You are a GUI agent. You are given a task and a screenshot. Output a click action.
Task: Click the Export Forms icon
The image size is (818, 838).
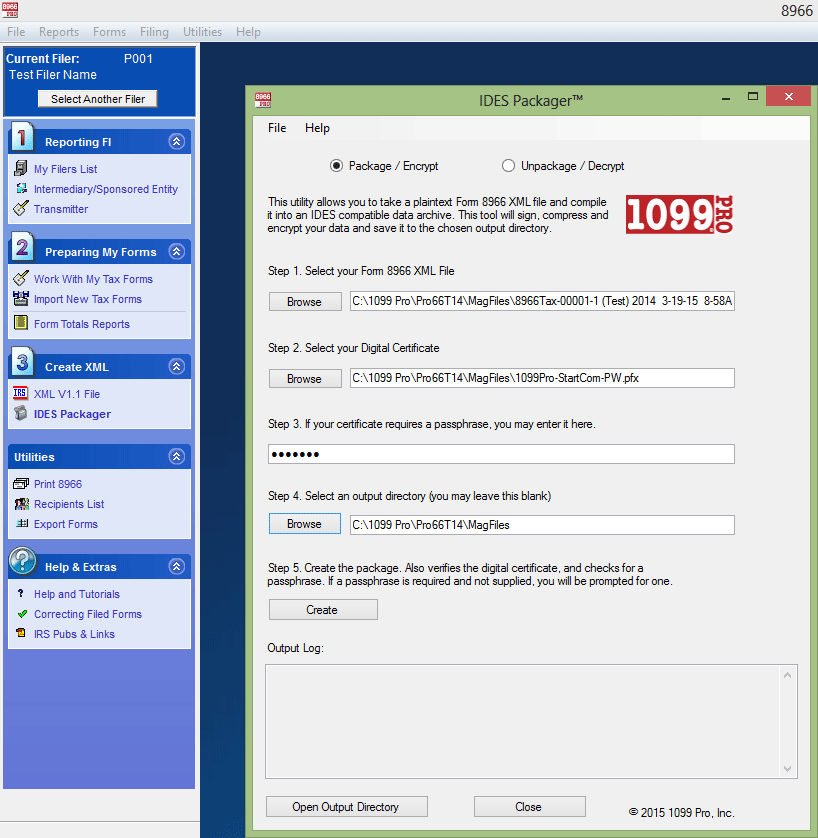coord(22,523)
